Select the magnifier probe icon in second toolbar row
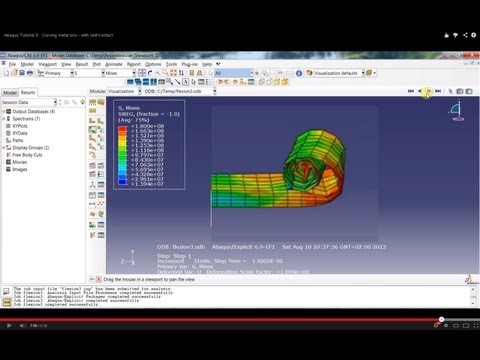This screenshot has width=480, height=360. 170,82
